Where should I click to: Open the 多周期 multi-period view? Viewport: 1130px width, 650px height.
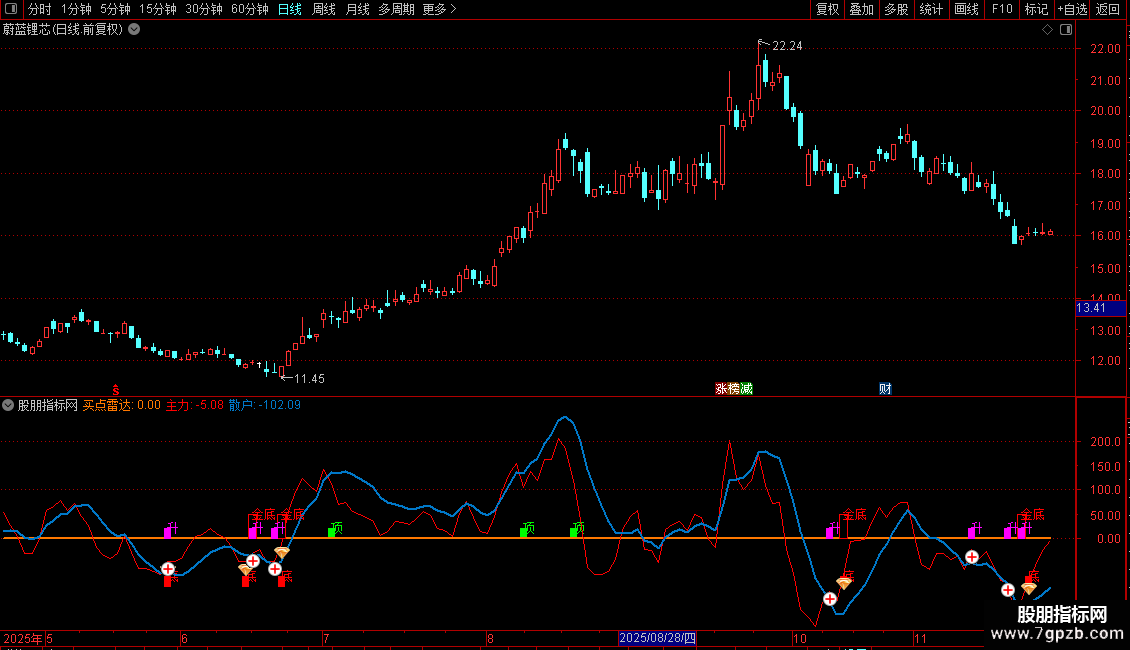[x=396, y=9]
